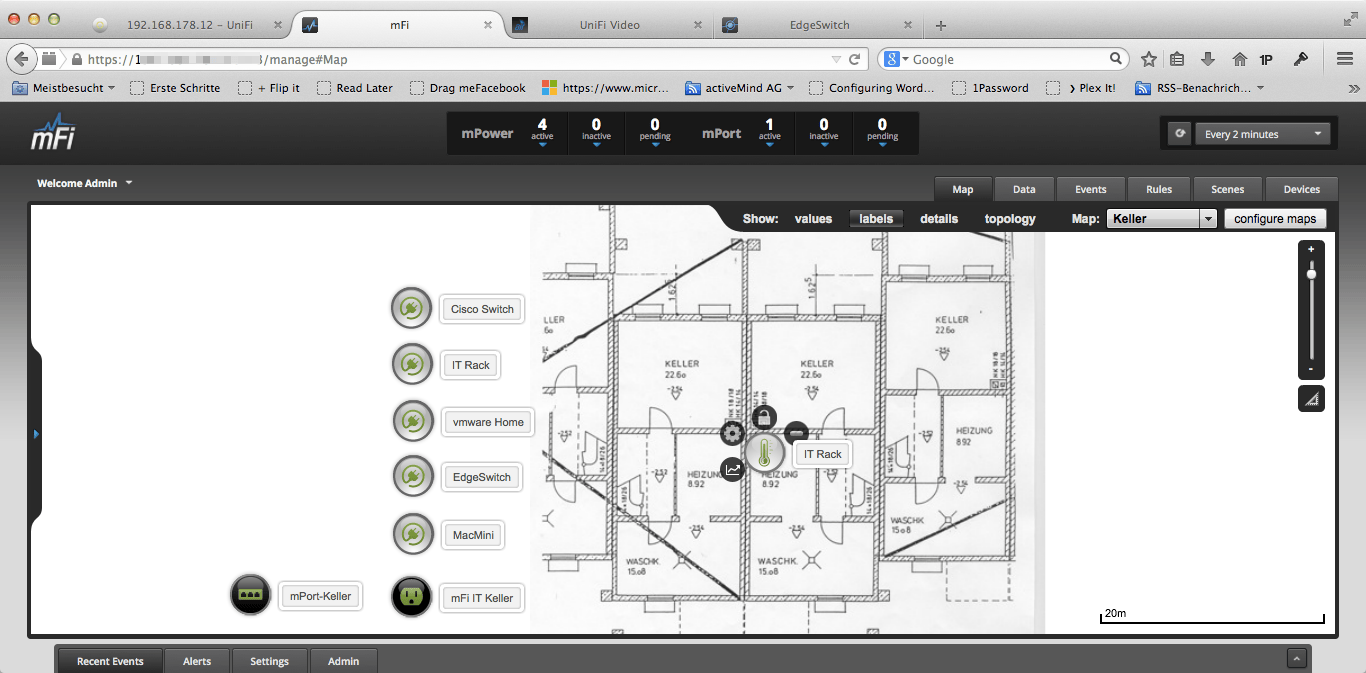
Task: Click the minus remove icon beside the sensor
Action: pos(796,433)
